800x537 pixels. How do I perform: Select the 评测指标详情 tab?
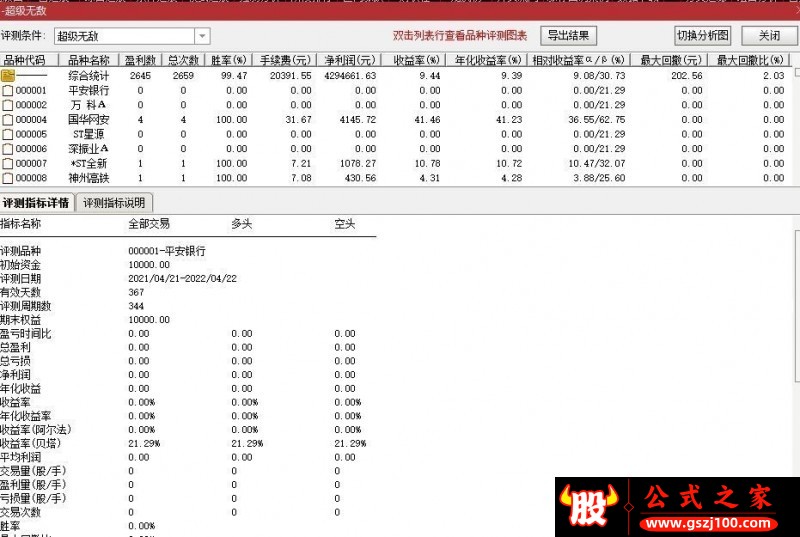(x=36, y=203)
